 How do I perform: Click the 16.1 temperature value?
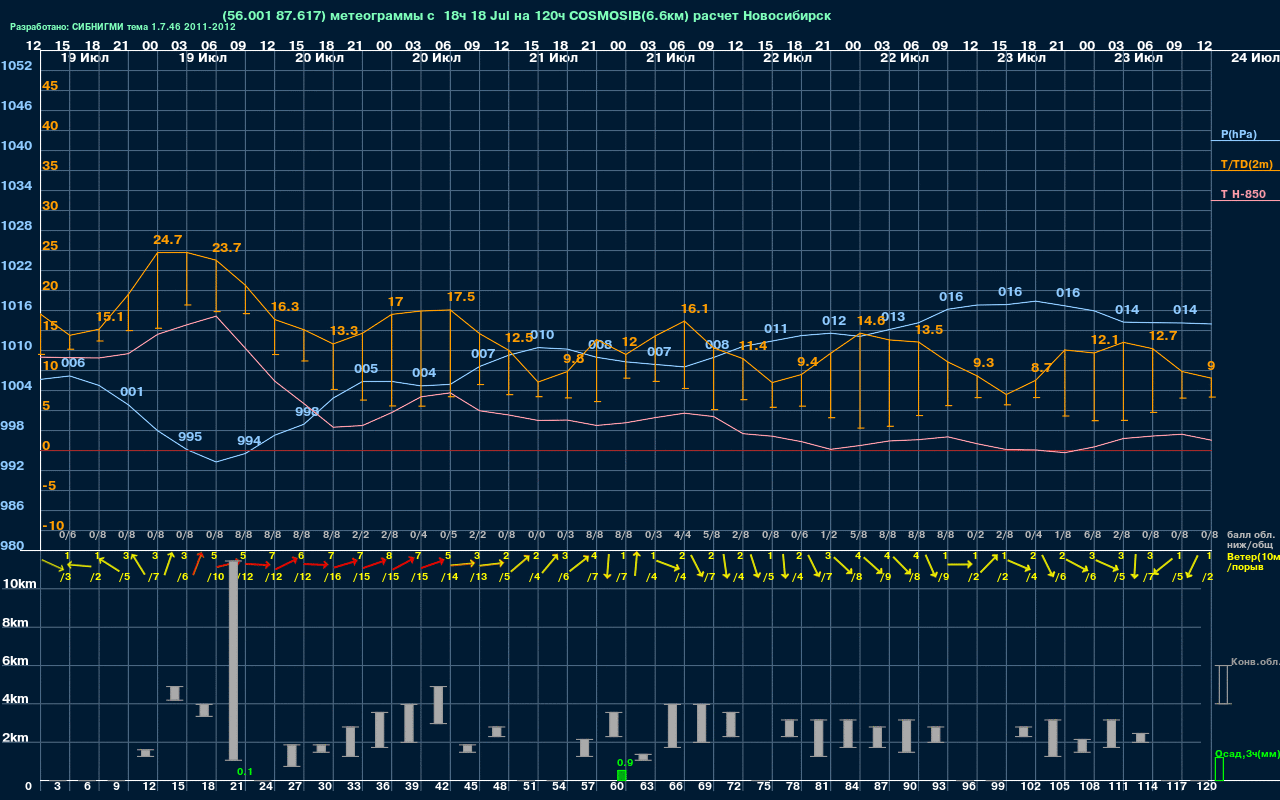pos(695,309)
